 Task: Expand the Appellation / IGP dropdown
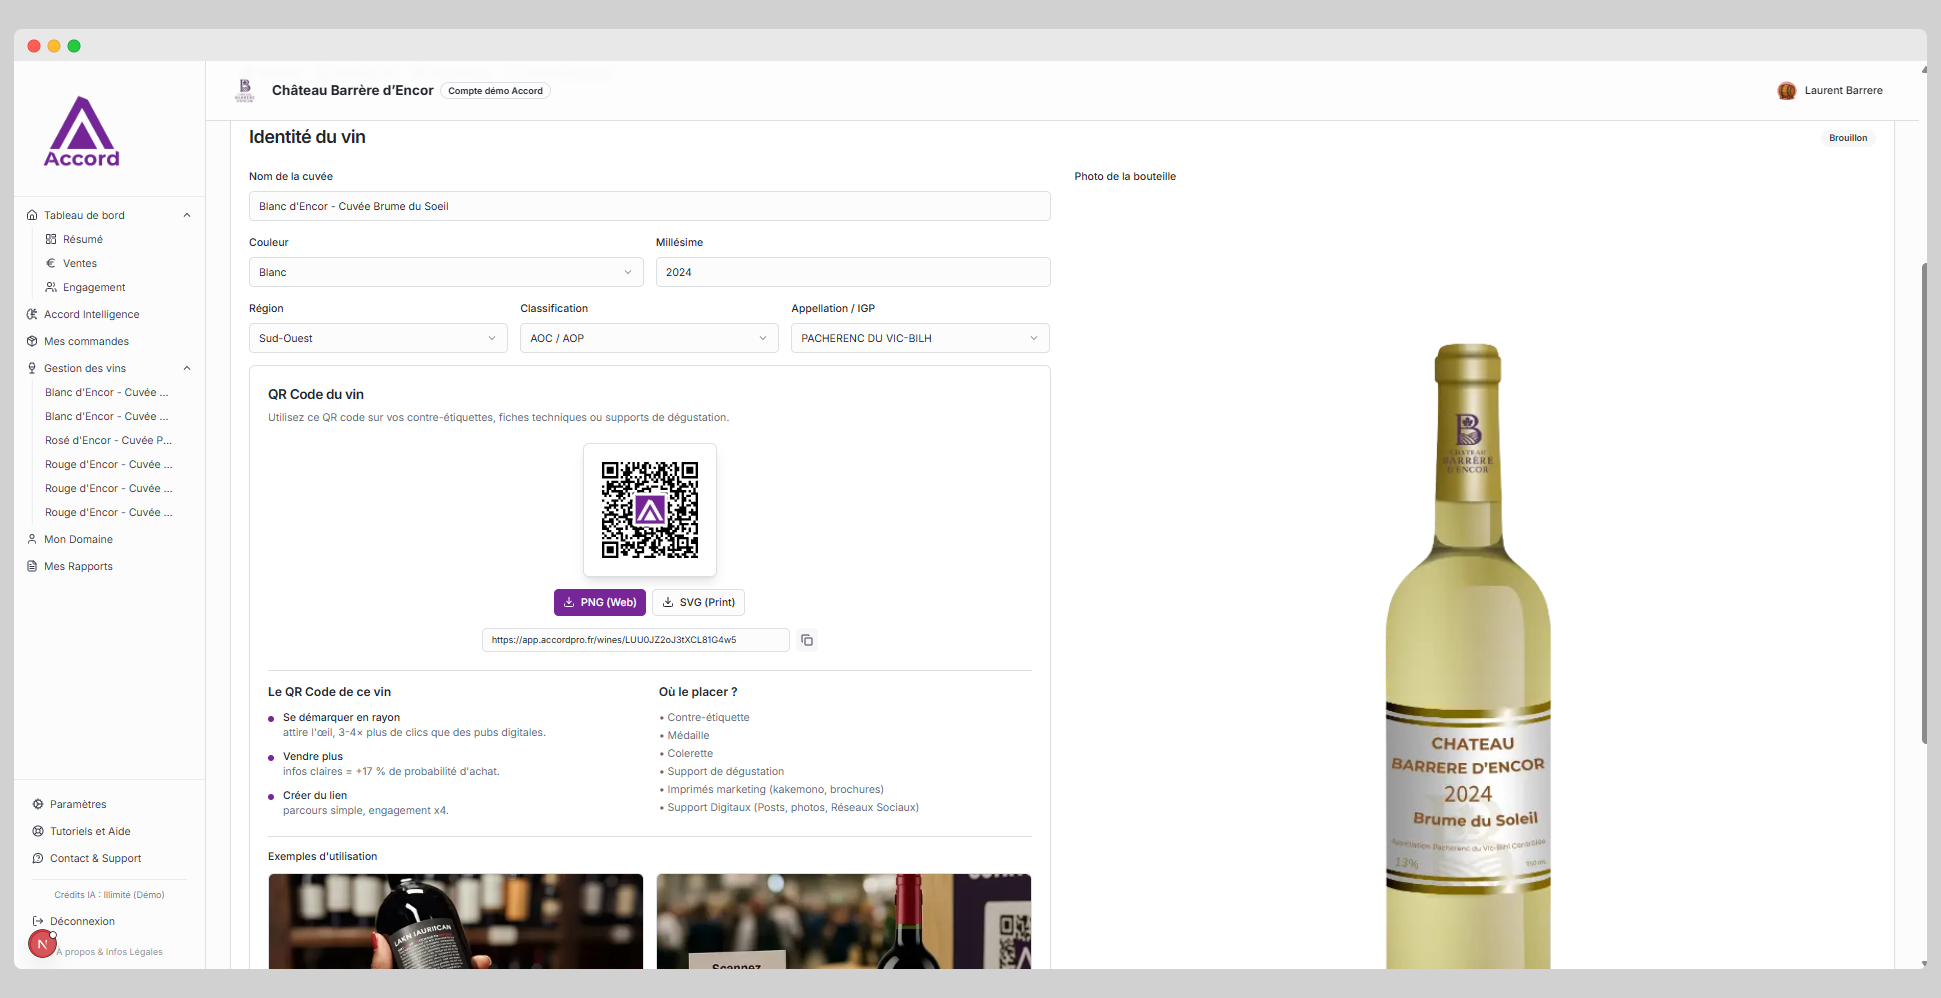click(x=919, y=338)
